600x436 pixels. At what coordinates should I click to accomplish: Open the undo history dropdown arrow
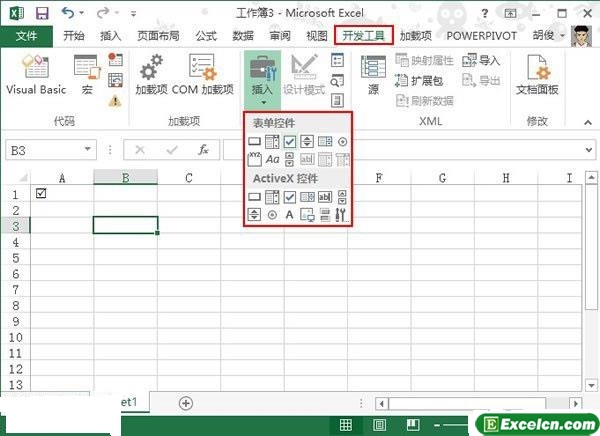pos(82,13)
